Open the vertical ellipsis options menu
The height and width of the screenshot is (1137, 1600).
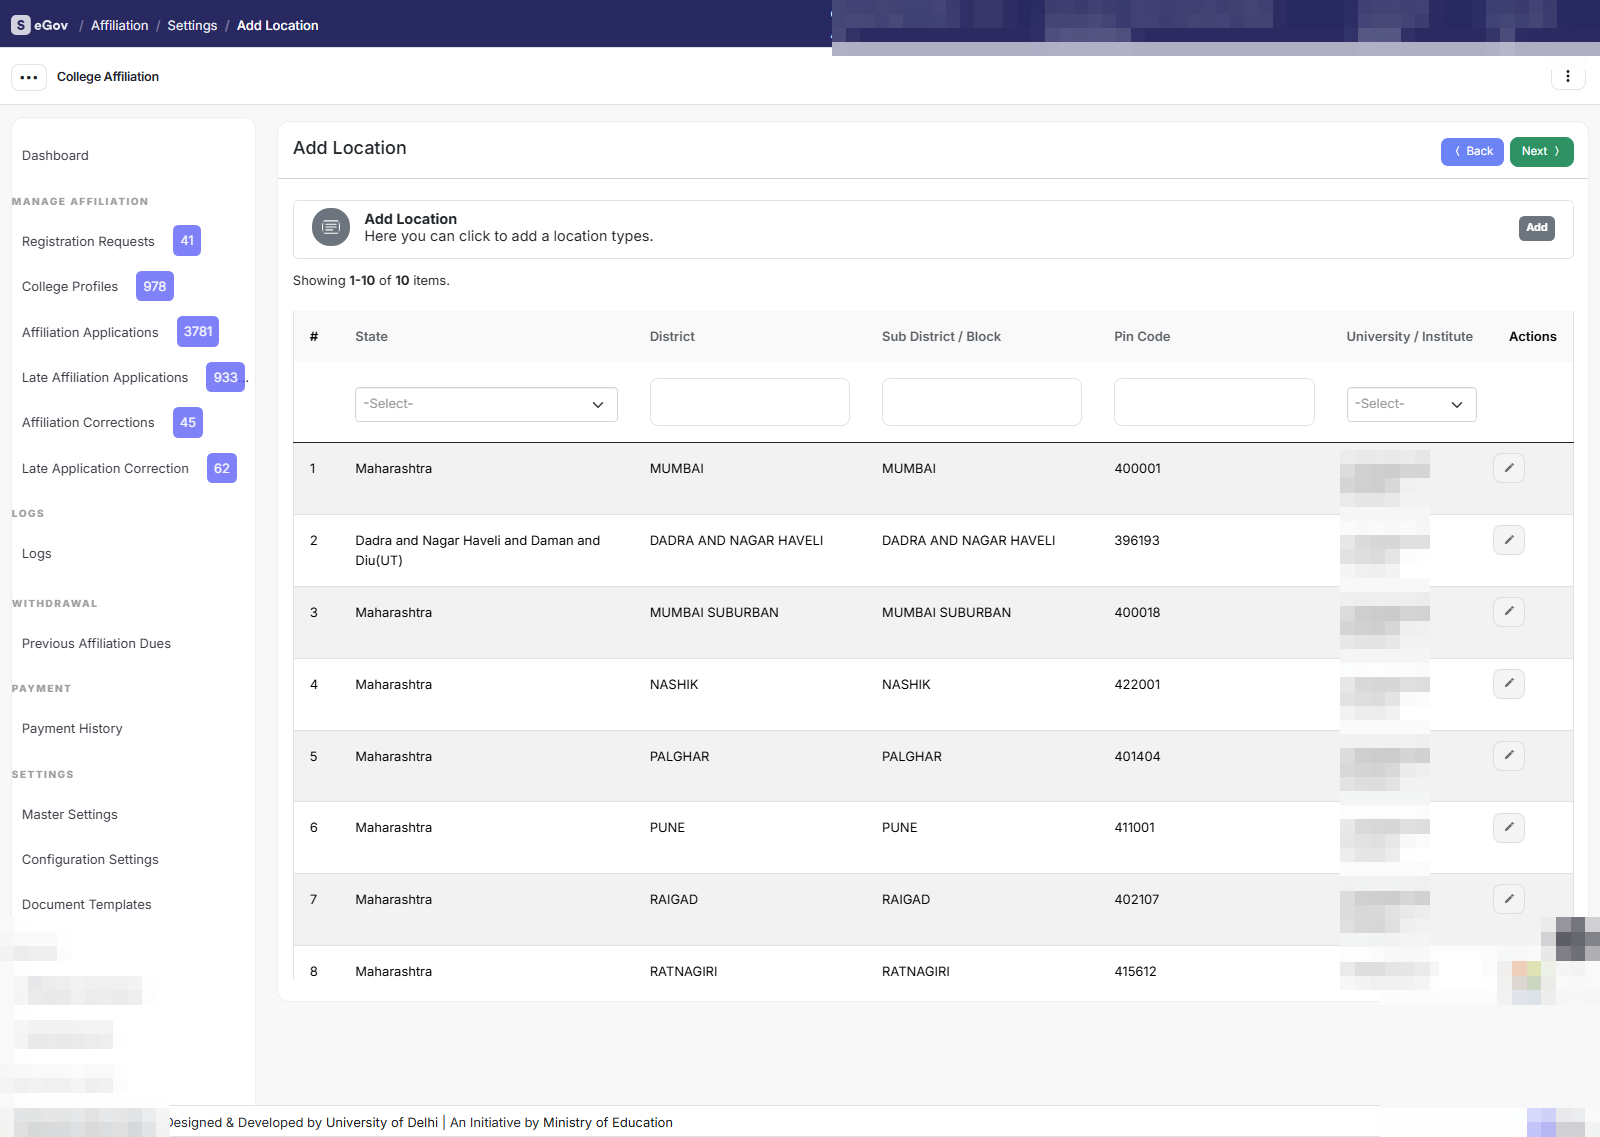1568,76
